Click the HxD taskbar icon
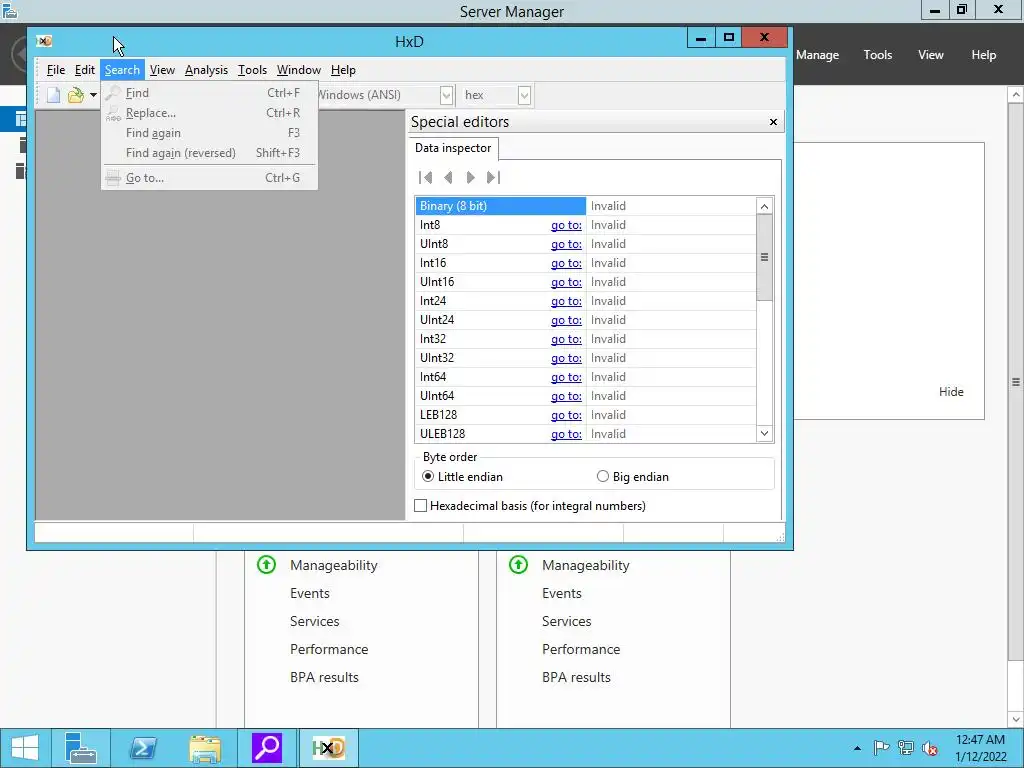 click(328, 748)
